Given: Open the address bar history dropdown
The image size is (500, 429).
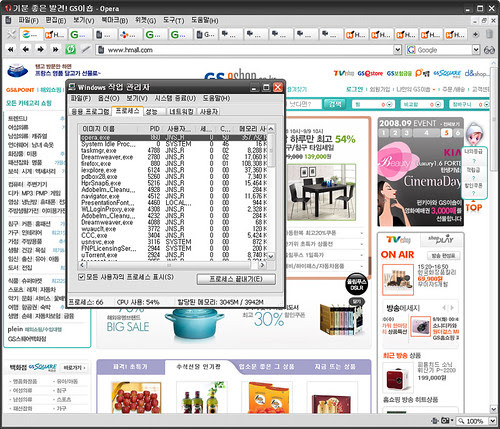Looking at the screenshot, I should click(x=397, y=50).
